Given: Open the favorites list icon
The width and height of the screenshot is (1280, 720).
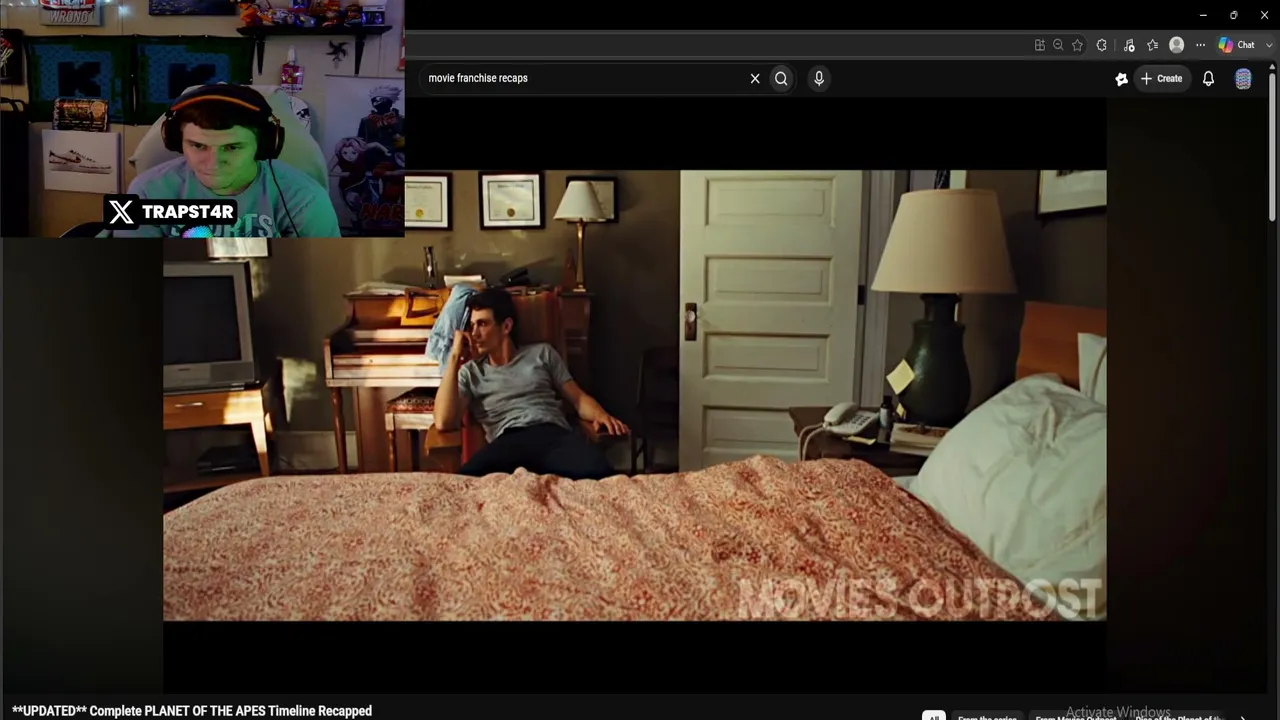Looking at the screenshot, I should (x=1153, y=45).
